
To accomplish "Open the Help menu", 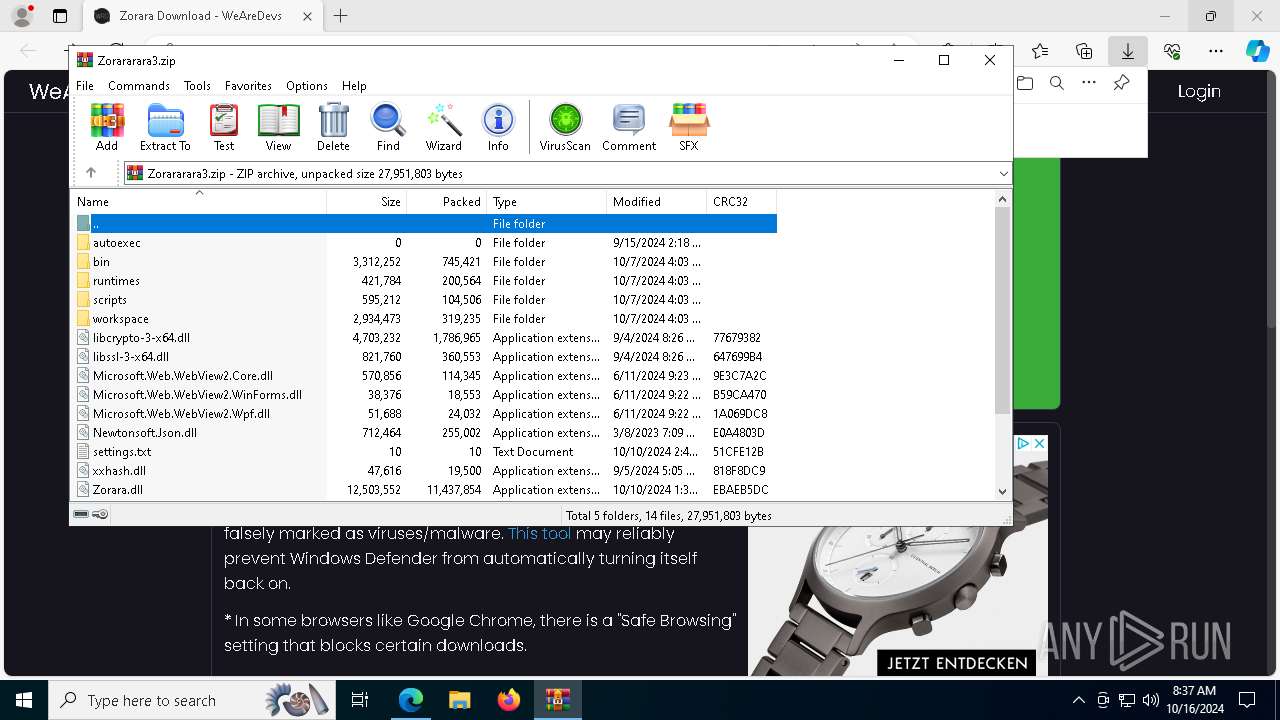I will pos(354,86).
